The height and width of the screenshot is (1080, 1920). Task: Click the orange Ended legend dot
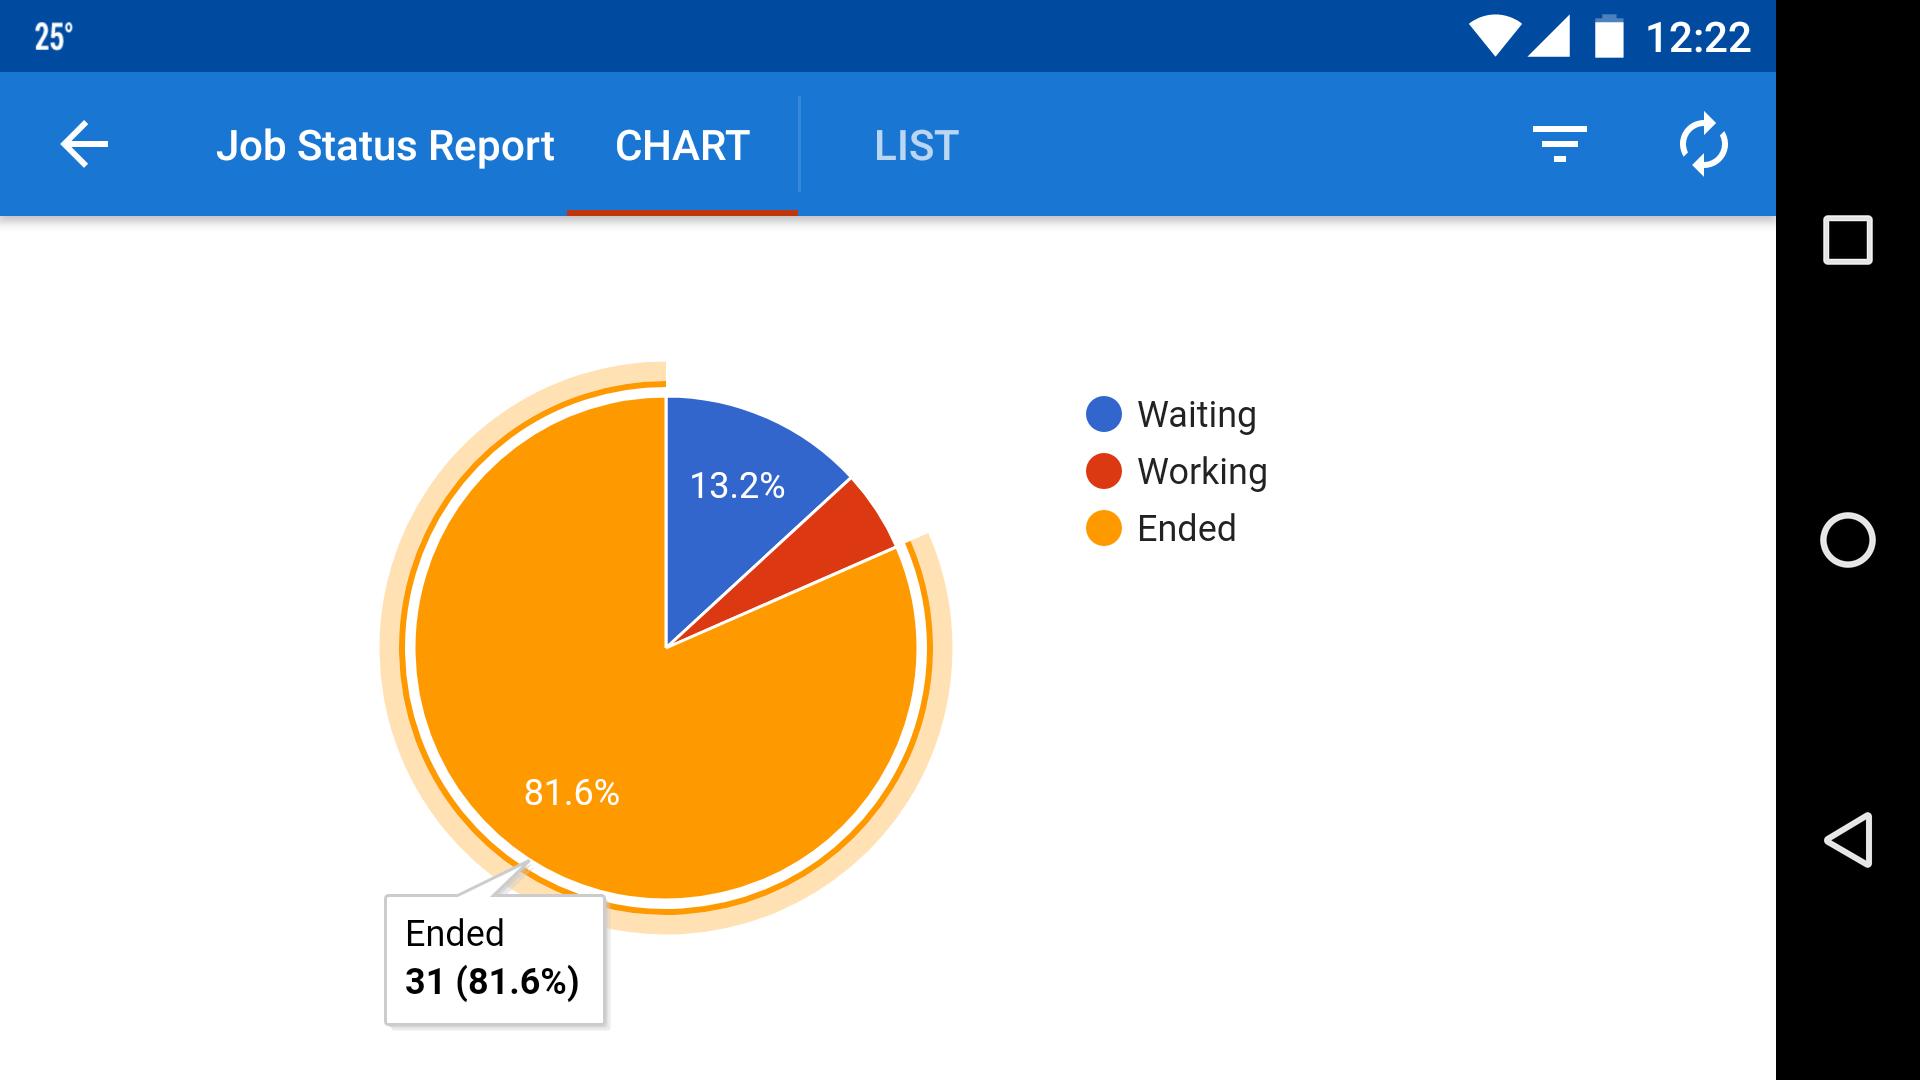pos(1104,529)
